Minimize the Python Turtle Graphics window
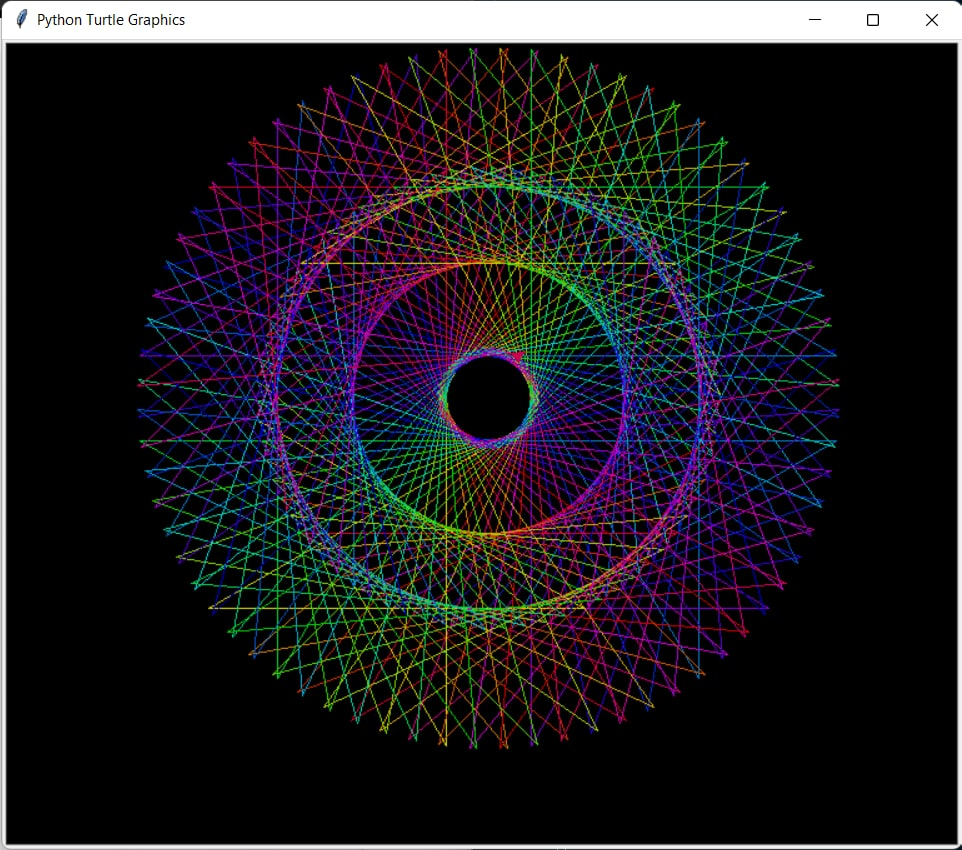 pos(815,20)
